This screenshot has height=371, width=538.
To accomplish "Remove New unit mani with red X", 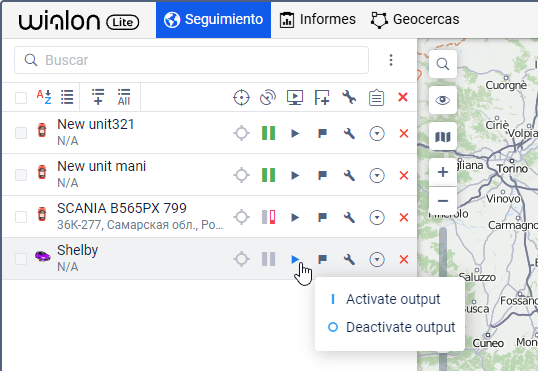I will [404, 175].
